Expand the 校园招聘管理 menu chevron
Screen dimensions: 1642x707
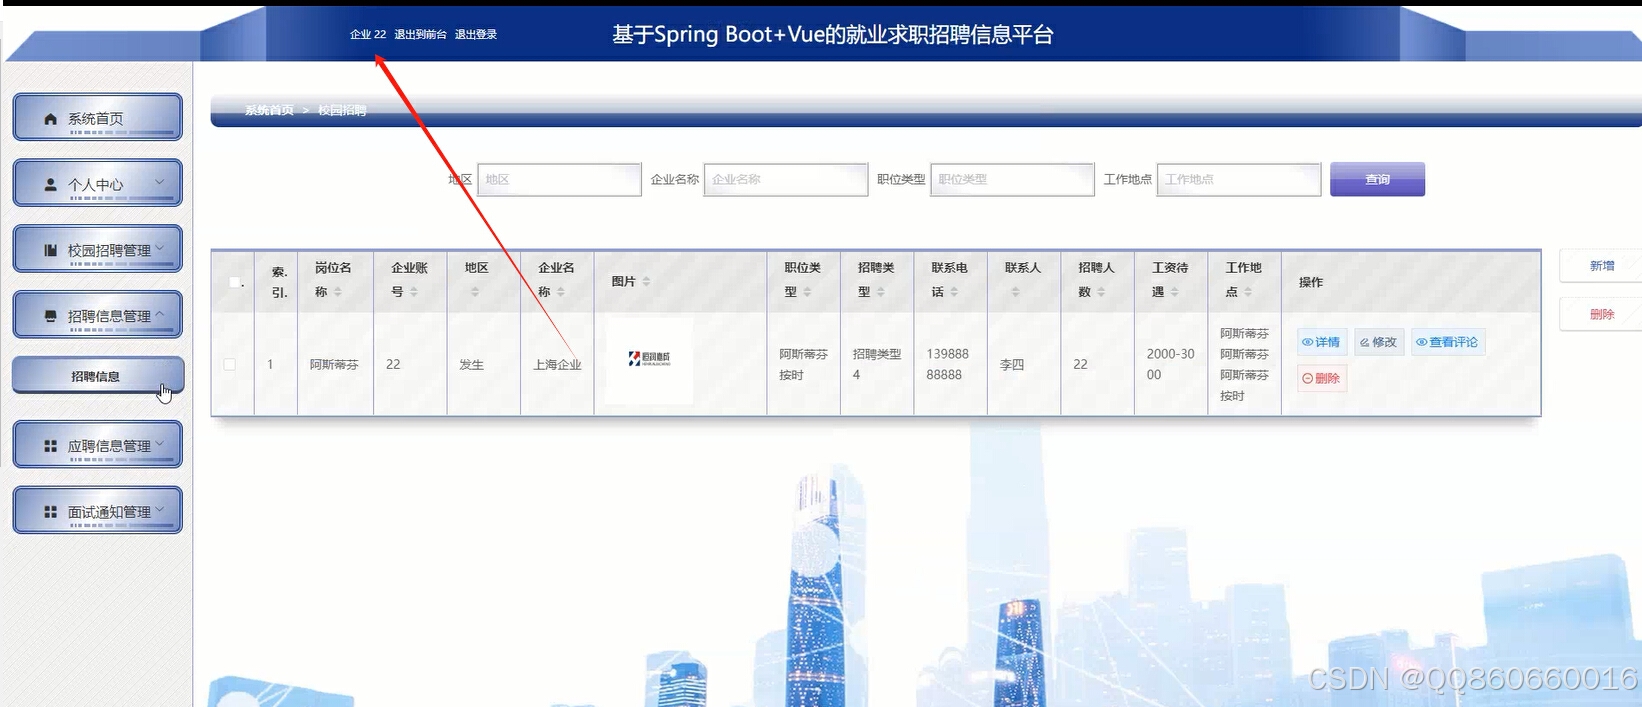click(x=160, y=247)
